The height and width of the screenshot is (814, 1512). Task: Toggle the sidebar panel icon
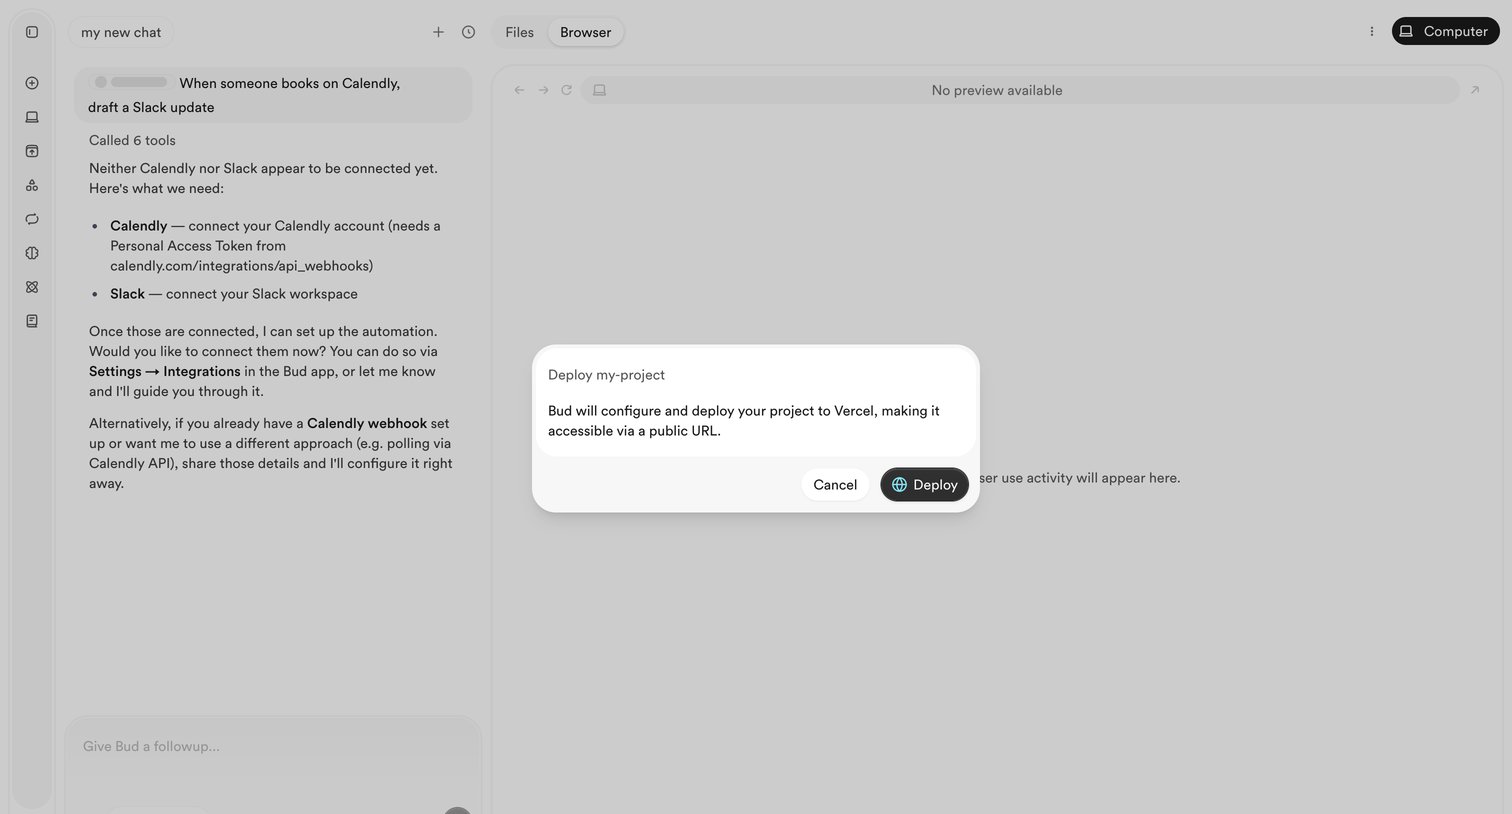click(x=32, y=32)
